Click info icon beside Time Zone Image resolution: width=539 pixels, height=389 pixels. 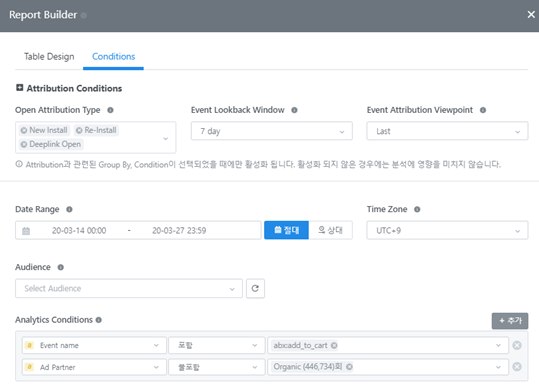click(x=417, y=210)
